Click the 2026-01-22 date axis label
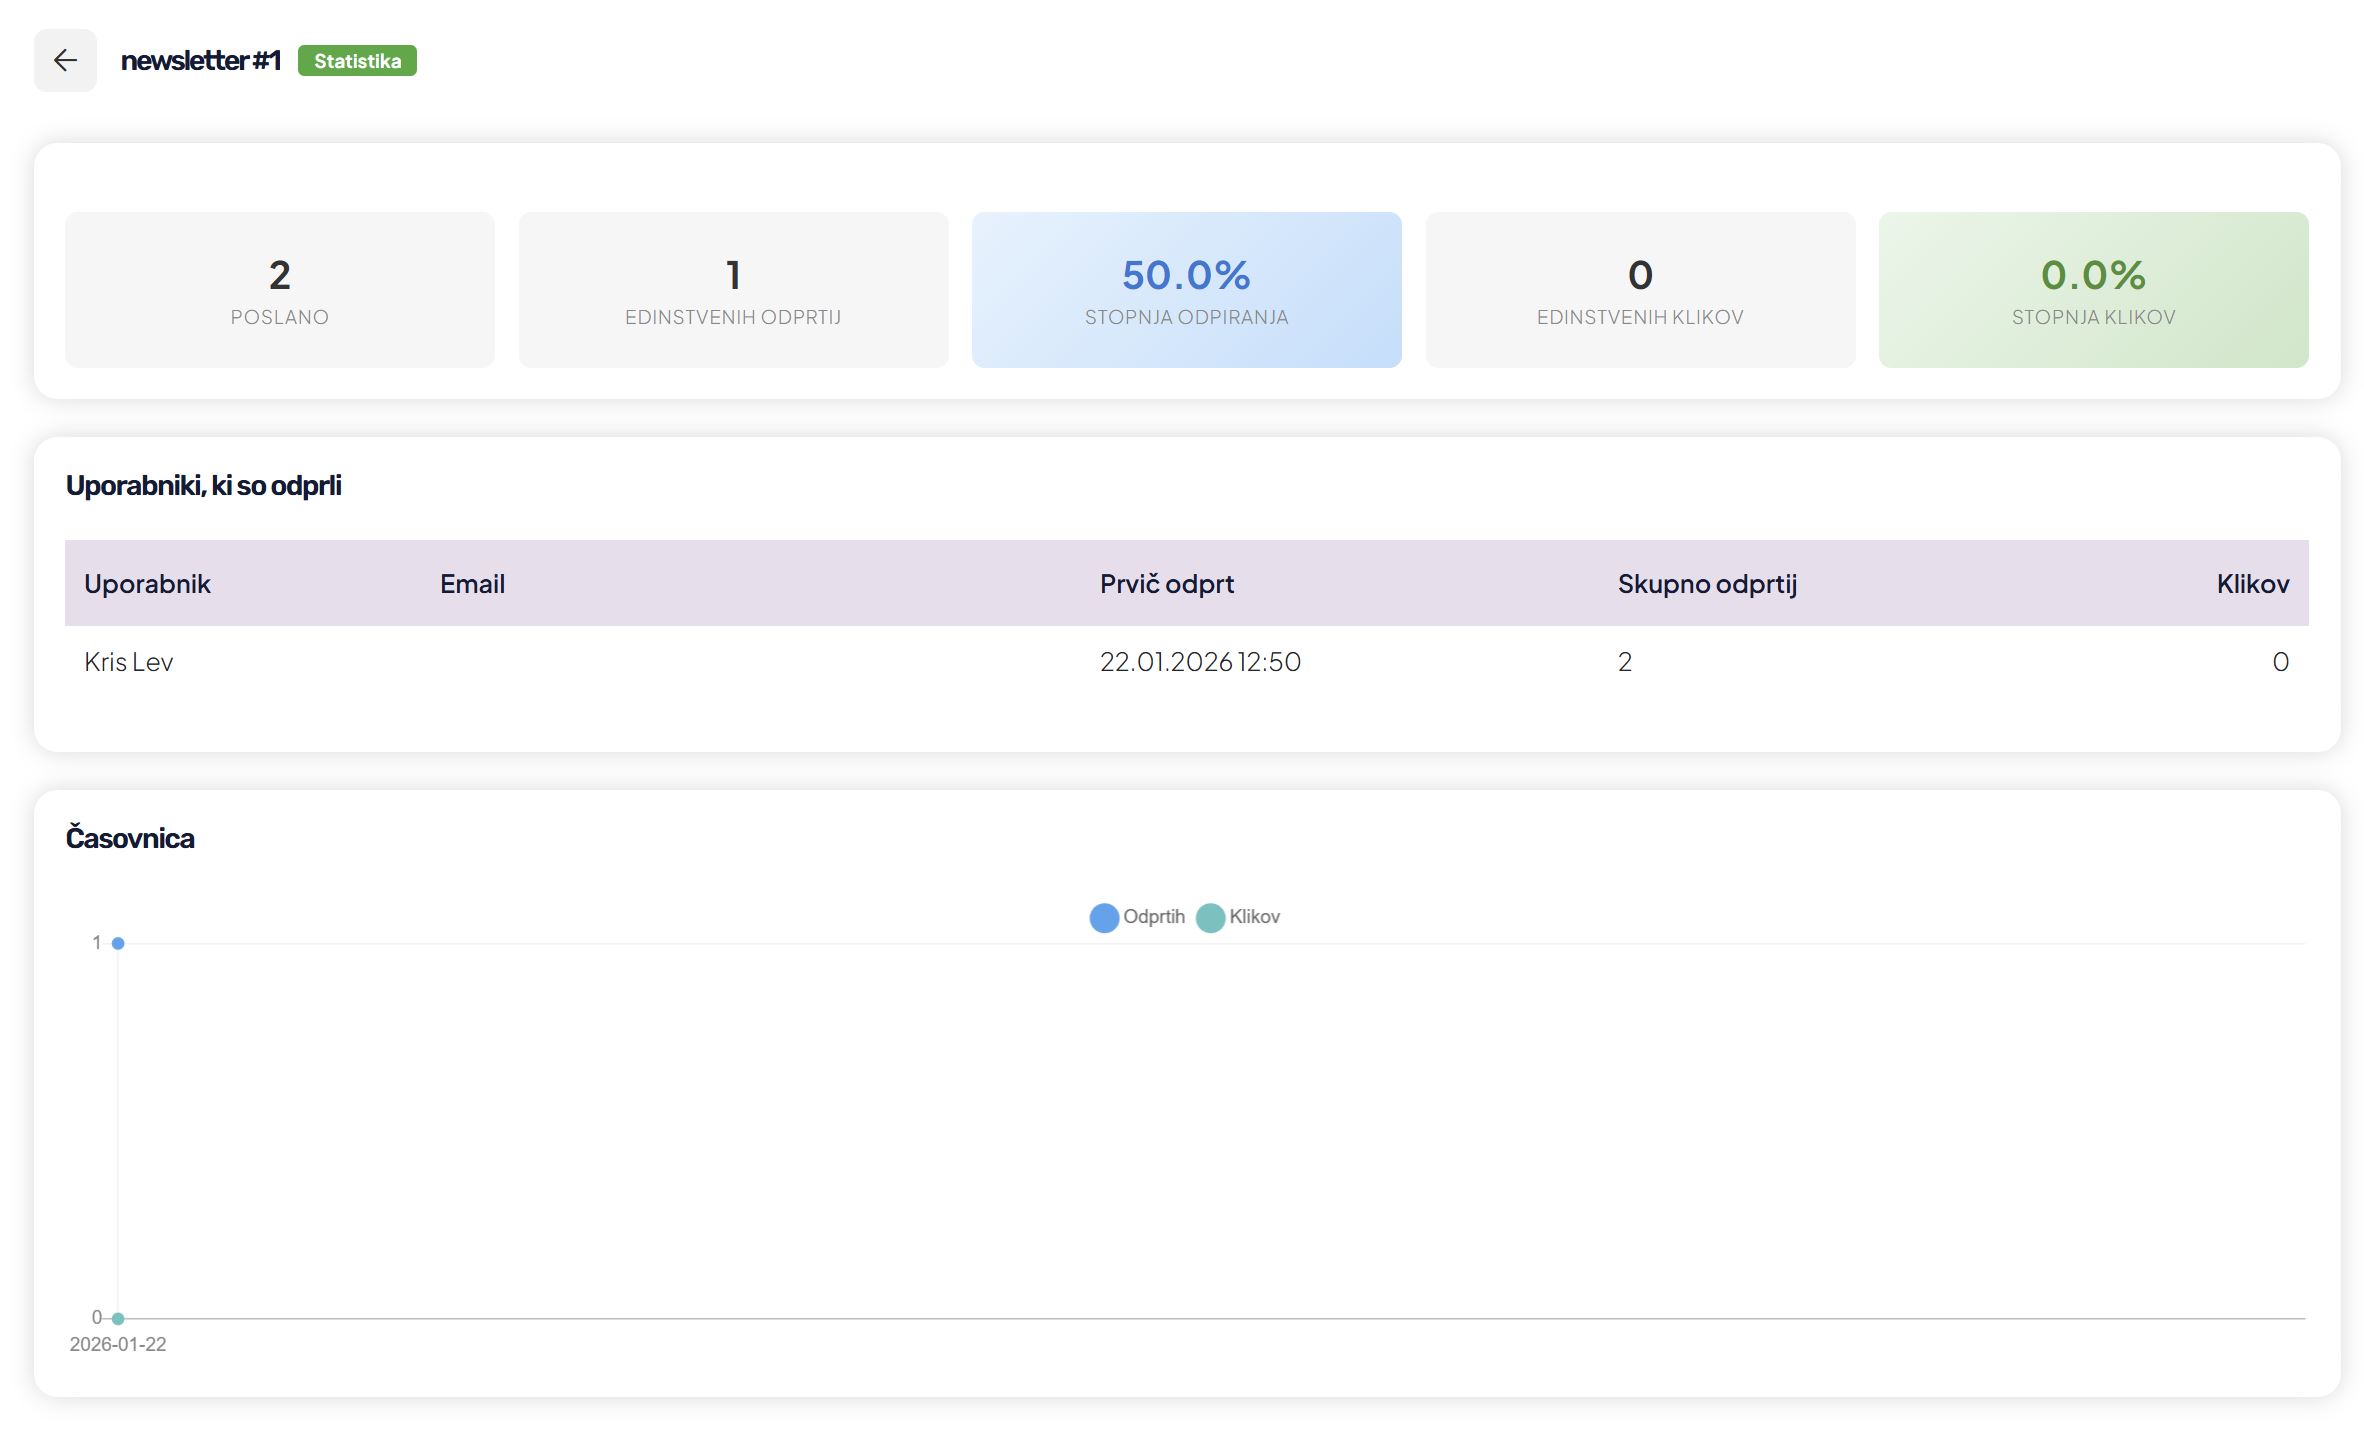Viewport: 2364px width, 1439px height. click(118, 1344)
